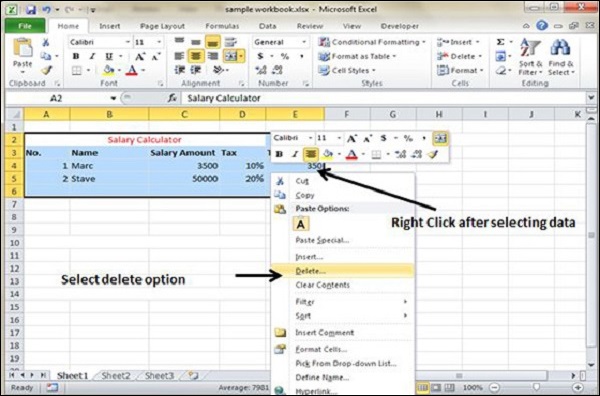Click the Save icon in quick access toolbar
This screenshot has width=600, height=396.
(x=31, y=9)
